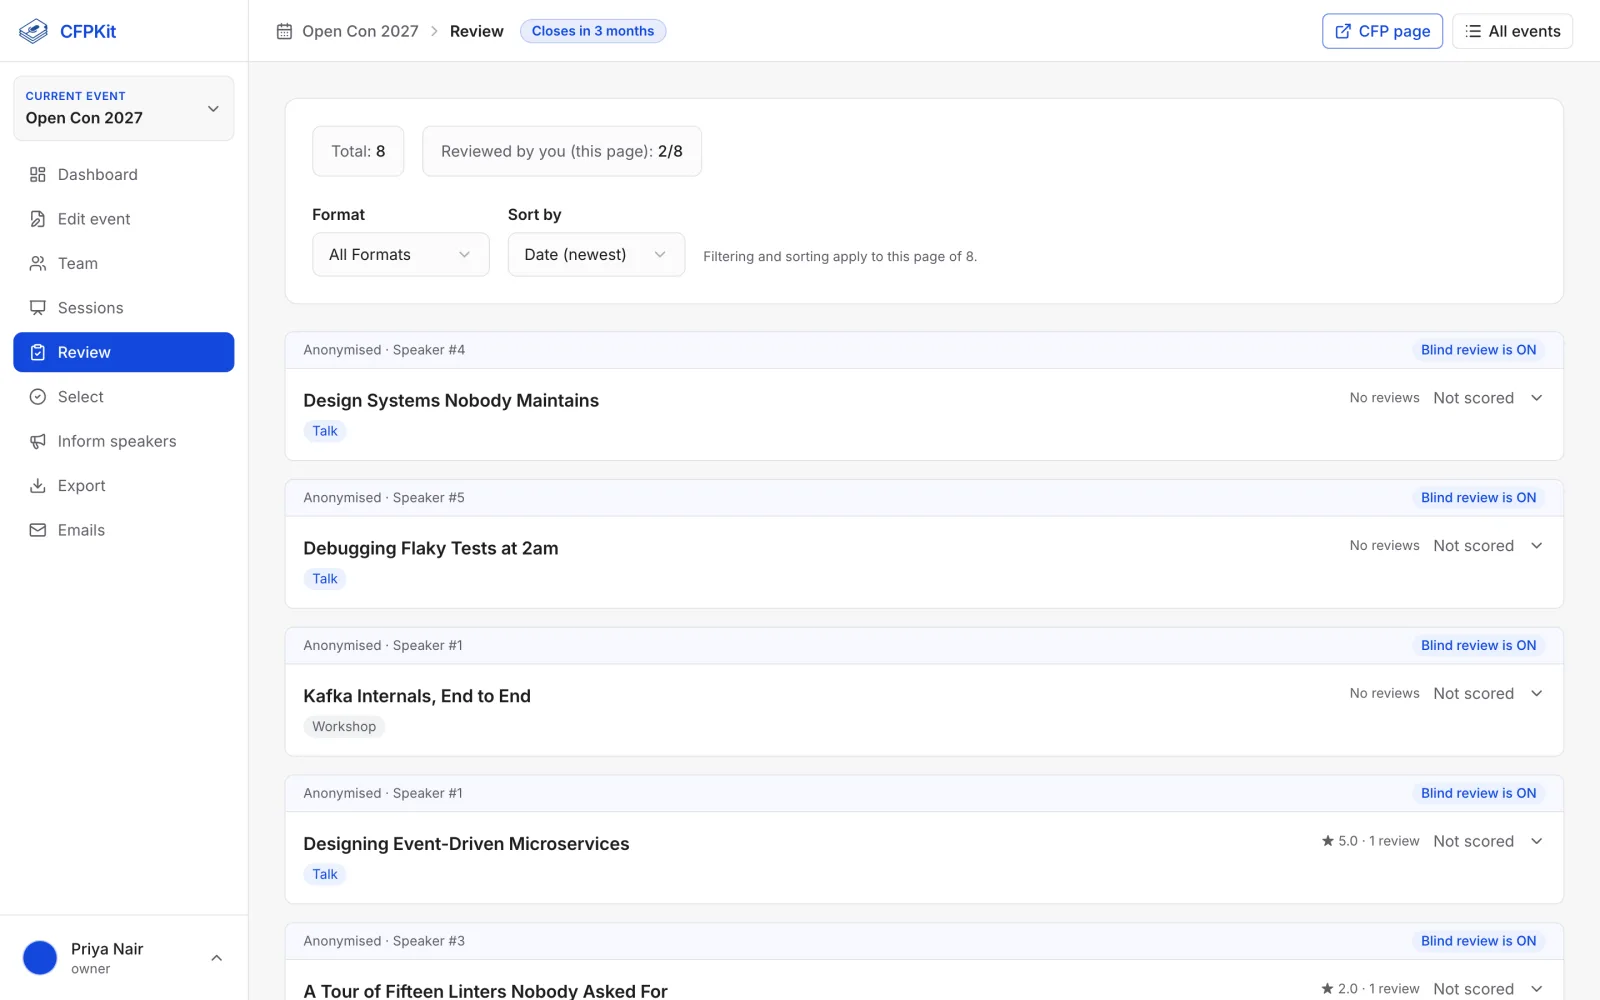The image size is (1600, 1000).
Task: Click the Dashboard grid icon
Action: (38, 174)
